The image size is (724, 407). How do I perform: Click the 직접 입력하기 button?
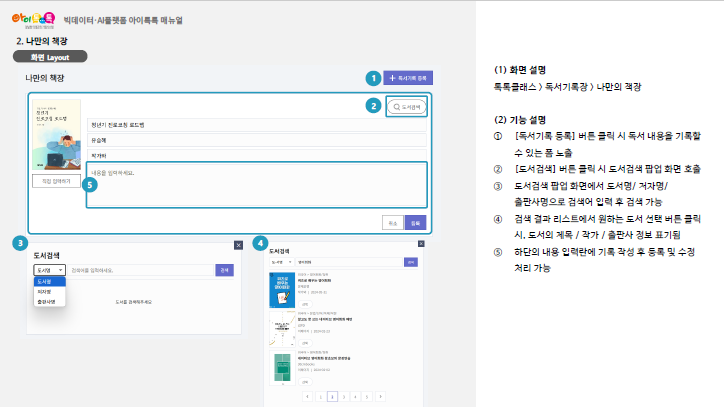pyautogui.click(x=56, y=181)
